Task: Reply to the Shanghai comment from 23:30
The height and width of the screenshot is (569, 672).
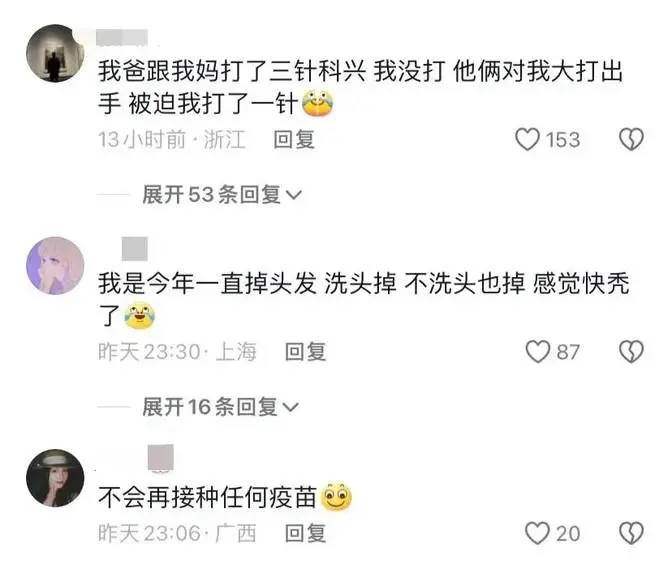Action: 306,352
